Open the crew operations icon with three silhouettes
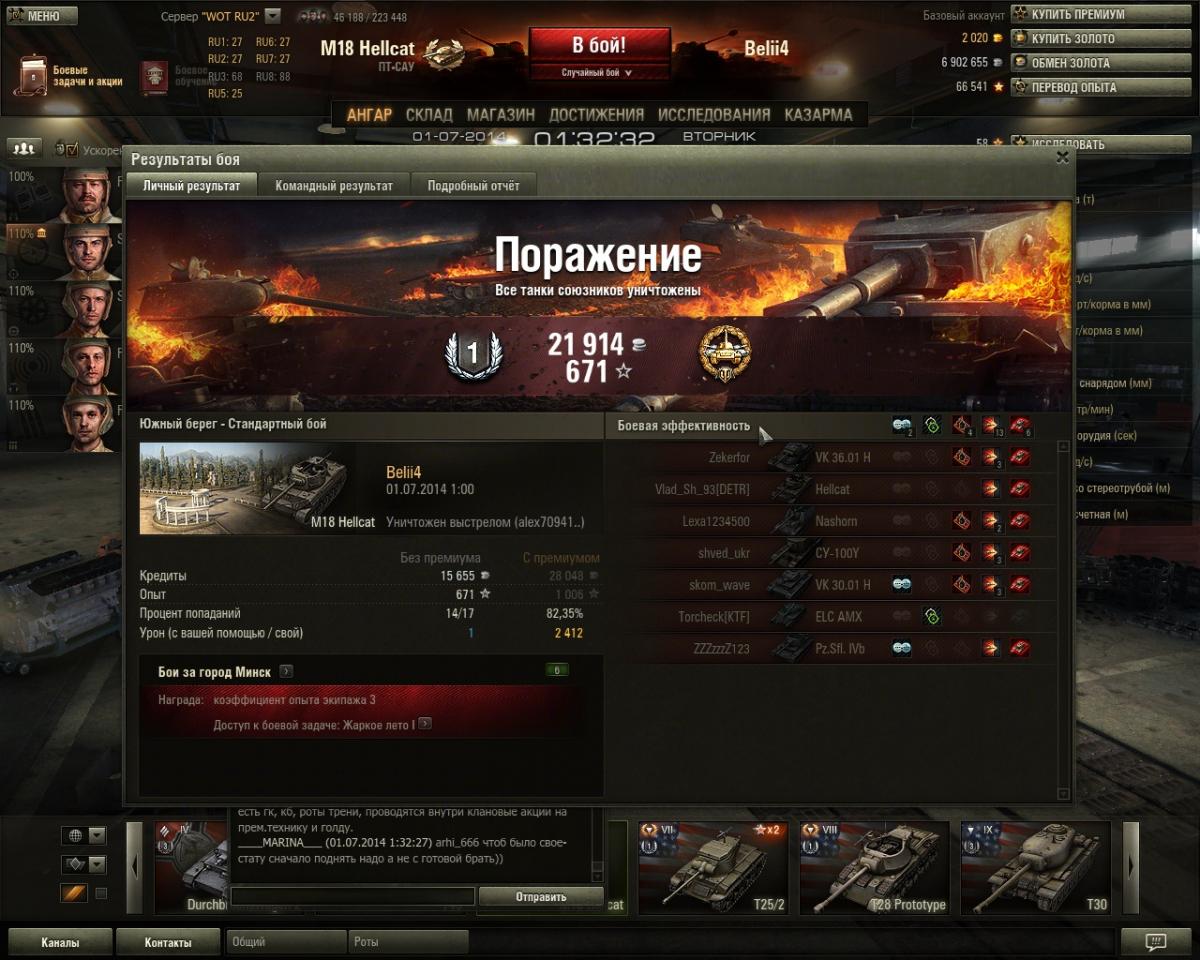Screen dimensions: 1200x960 pos(25,148)
